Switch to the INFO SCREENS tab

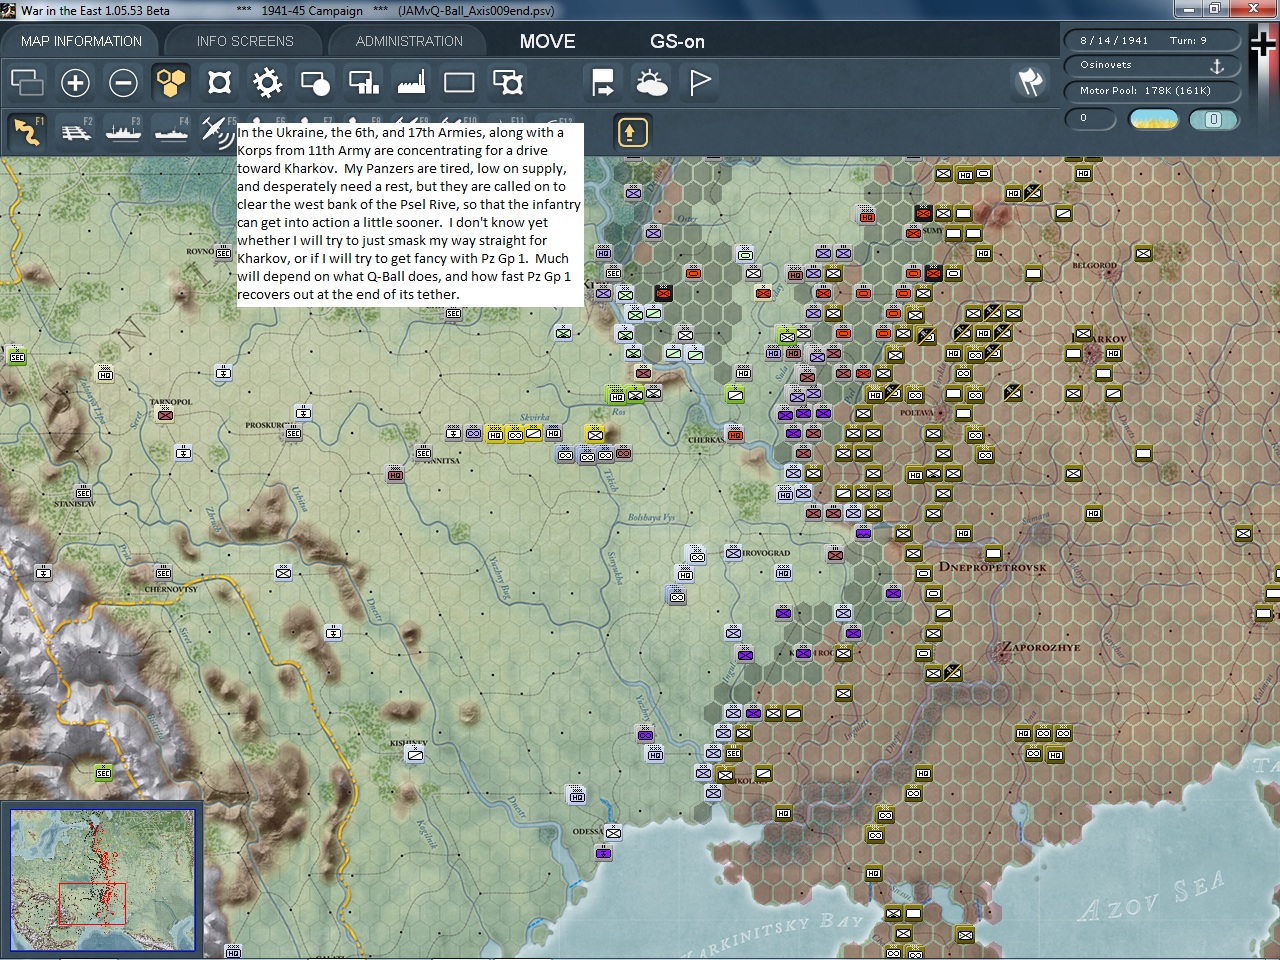coord(245,41)
